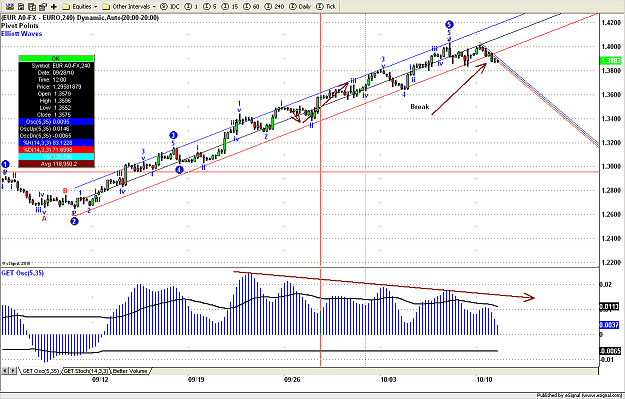Click the 1.2200 price axis label

click(611, 263)
